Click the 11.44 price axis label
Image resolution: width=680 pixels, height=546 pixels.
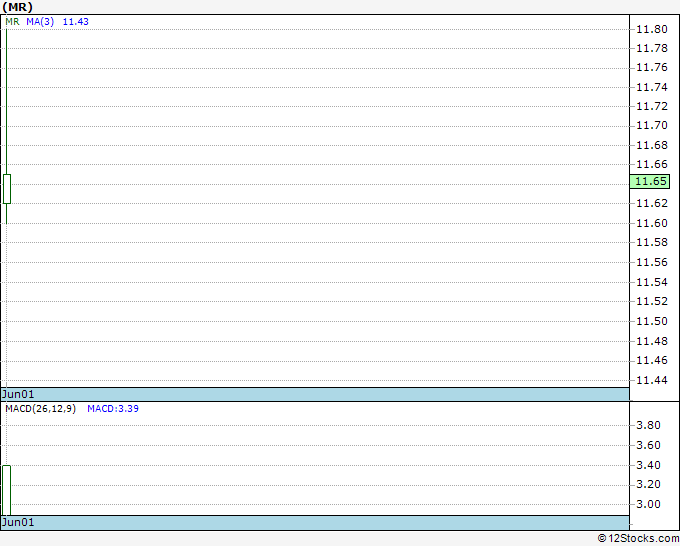tap(651, 380)
